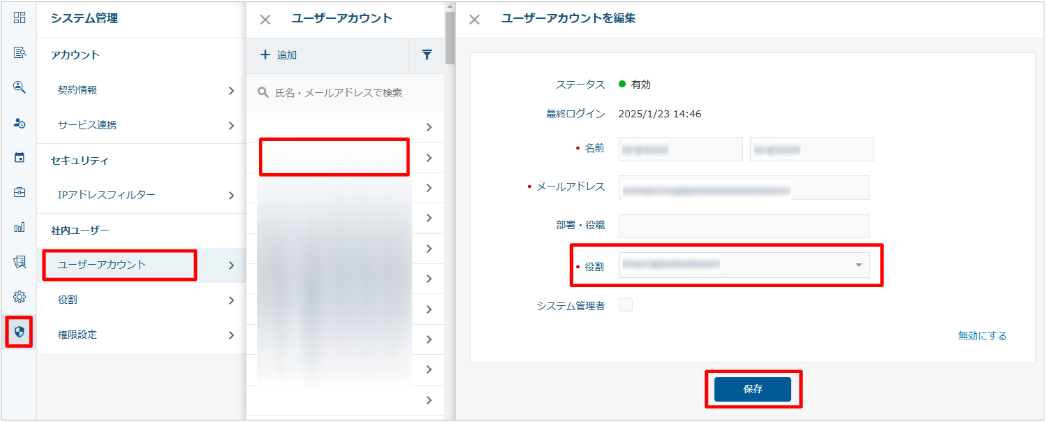Click the 追加 button to add user
The image size is (1047, 423).
(279, 55)
